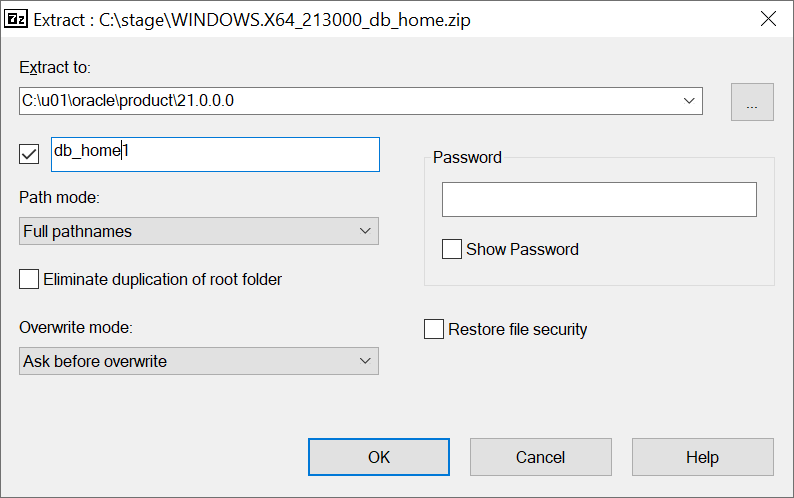The image size is (794, 498).
Task: Open Help for the Extract dialog
Action: coord(702,457)
